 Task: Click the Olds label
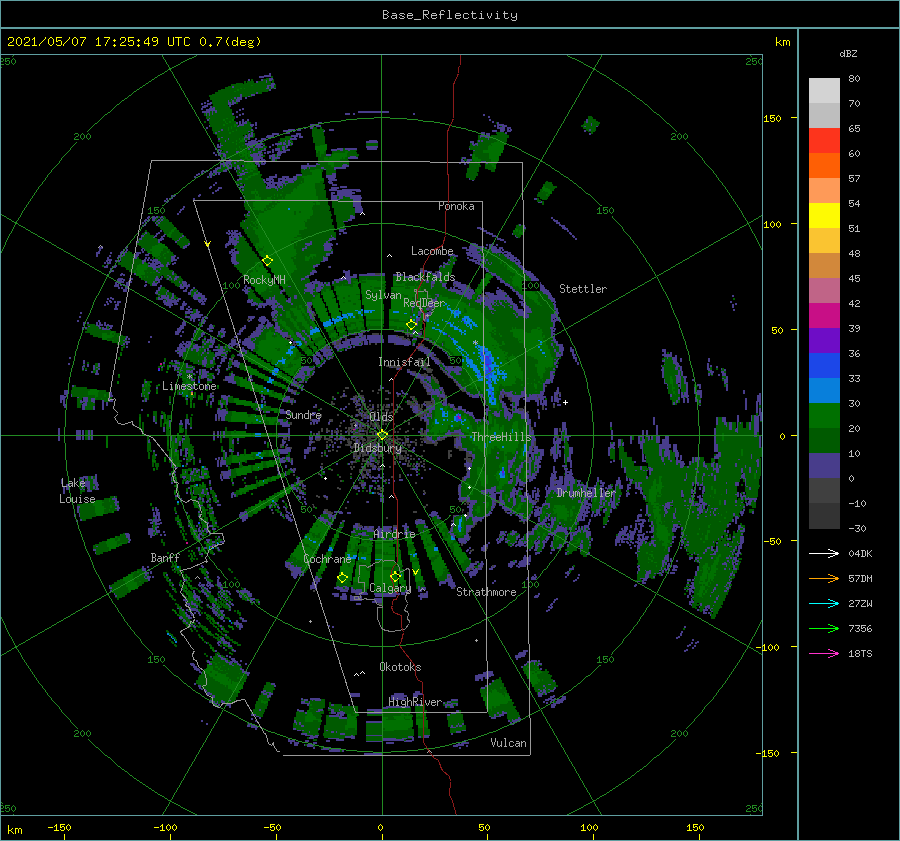coord(382,417)
